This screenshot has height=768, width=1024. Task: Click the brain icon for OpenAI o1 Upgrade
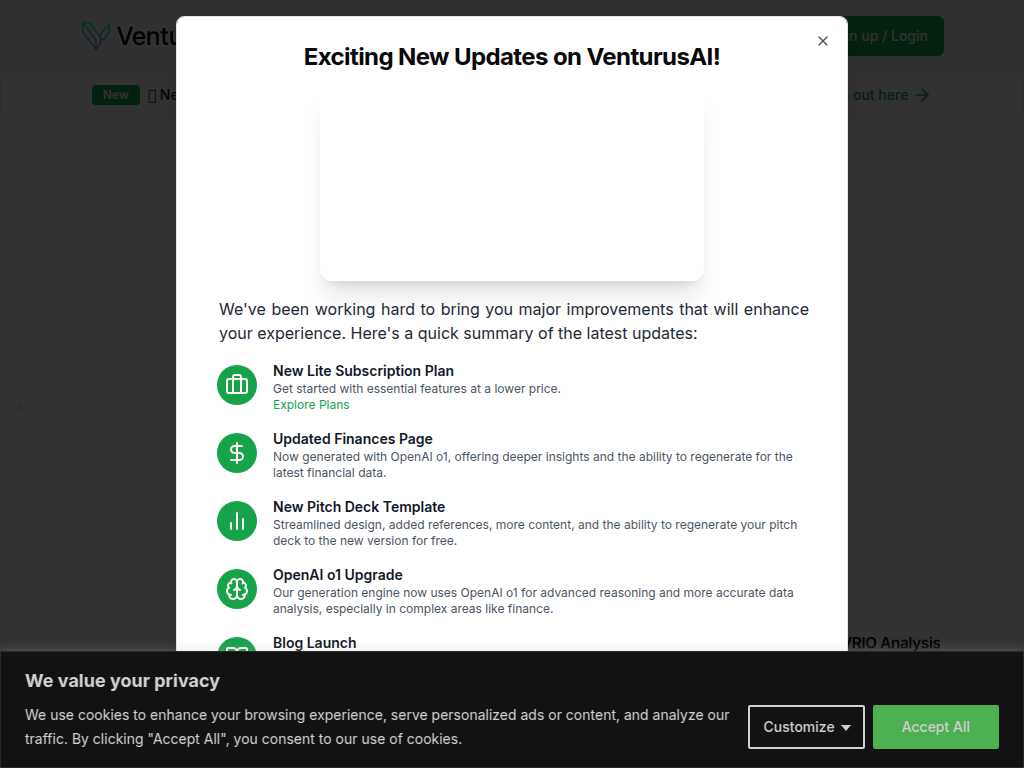coord(236,588)
